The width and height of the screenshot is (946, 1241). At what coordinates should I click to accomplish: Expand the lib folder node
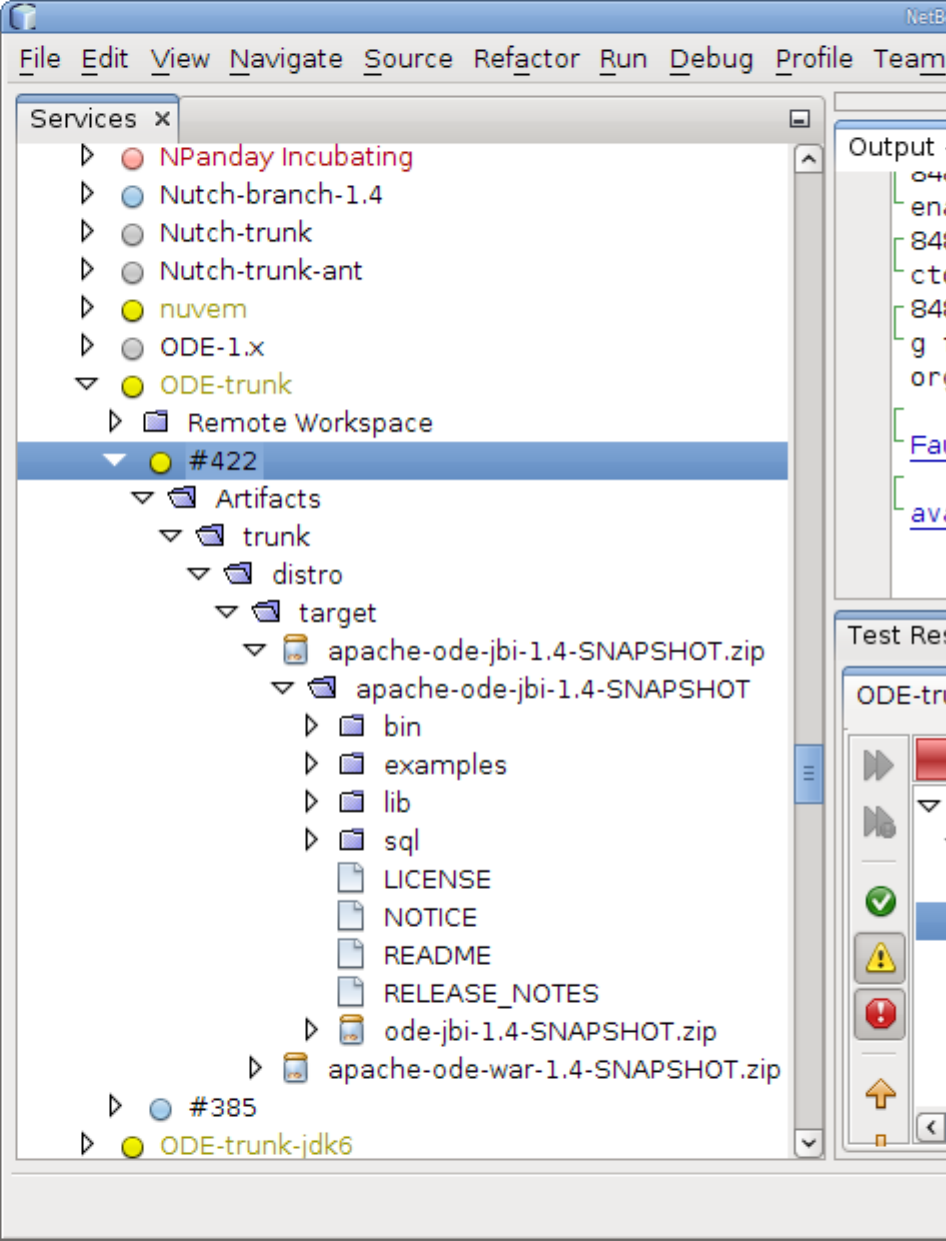pyautogui.click(x=311, y=802)
